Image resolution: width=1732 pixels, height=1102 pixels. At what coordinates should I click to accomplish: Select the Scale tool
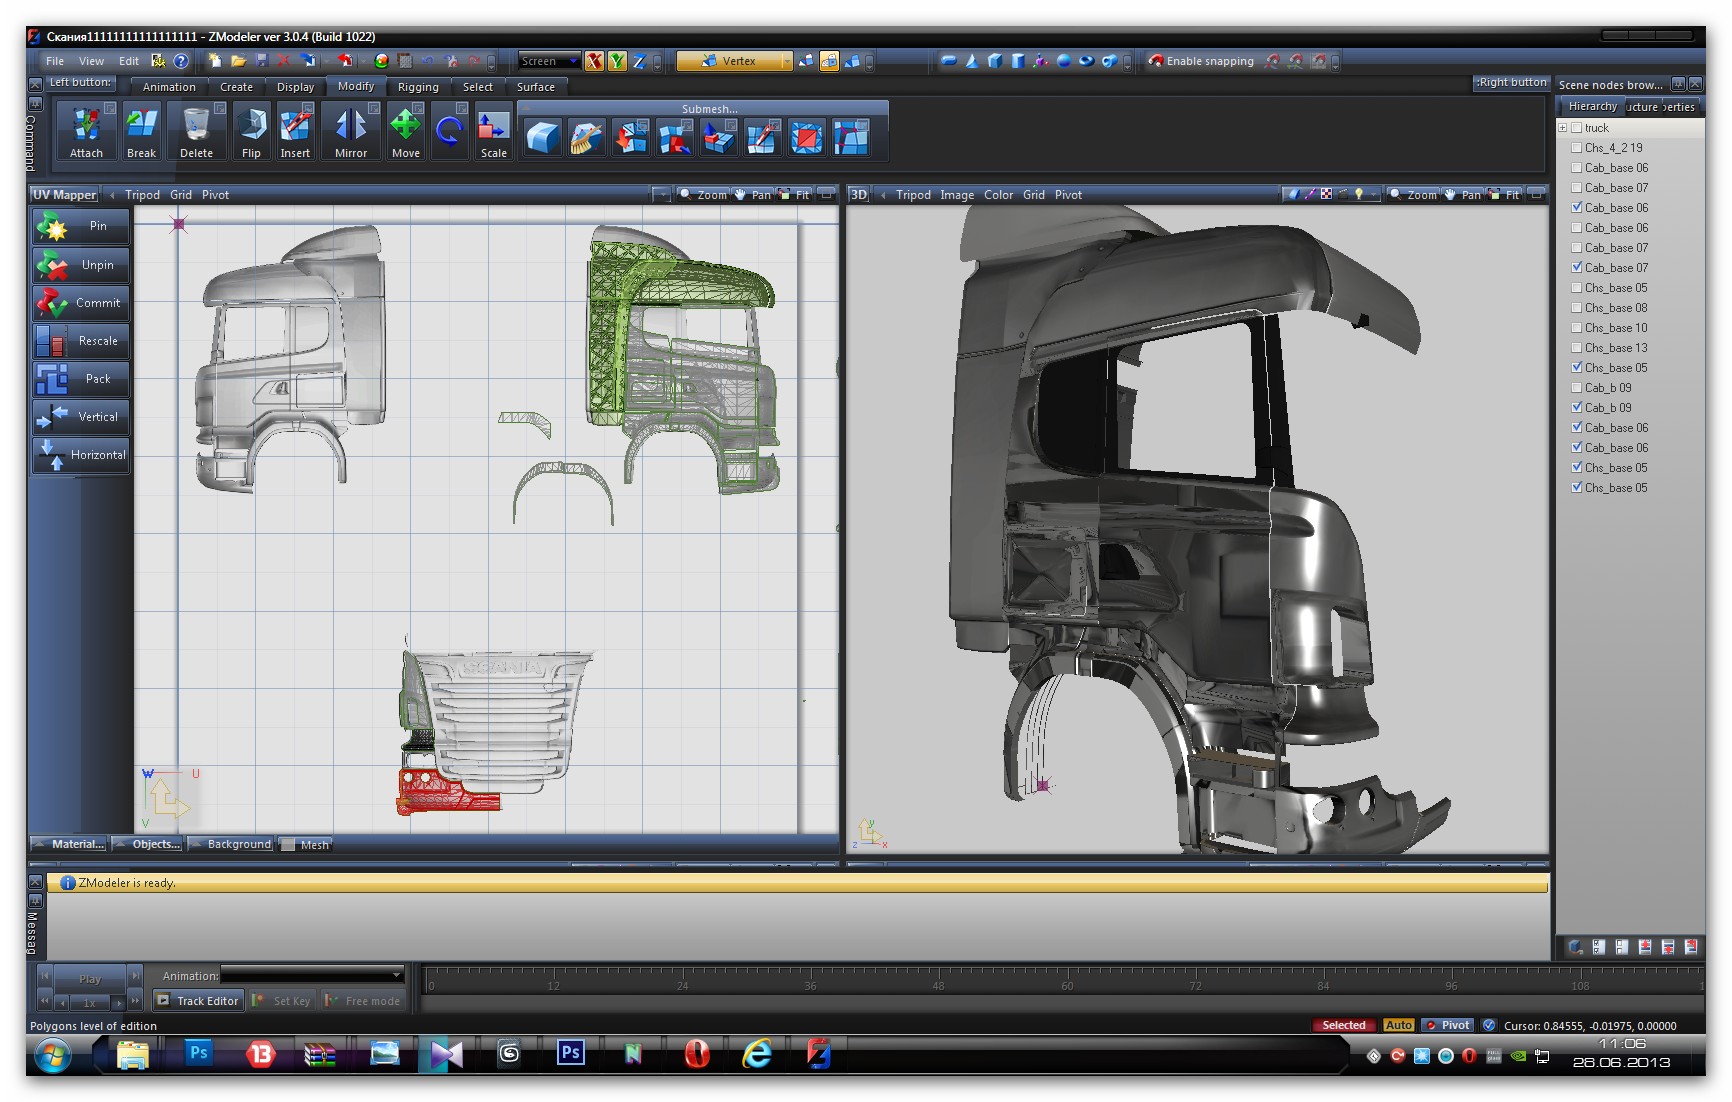point(493,126)
